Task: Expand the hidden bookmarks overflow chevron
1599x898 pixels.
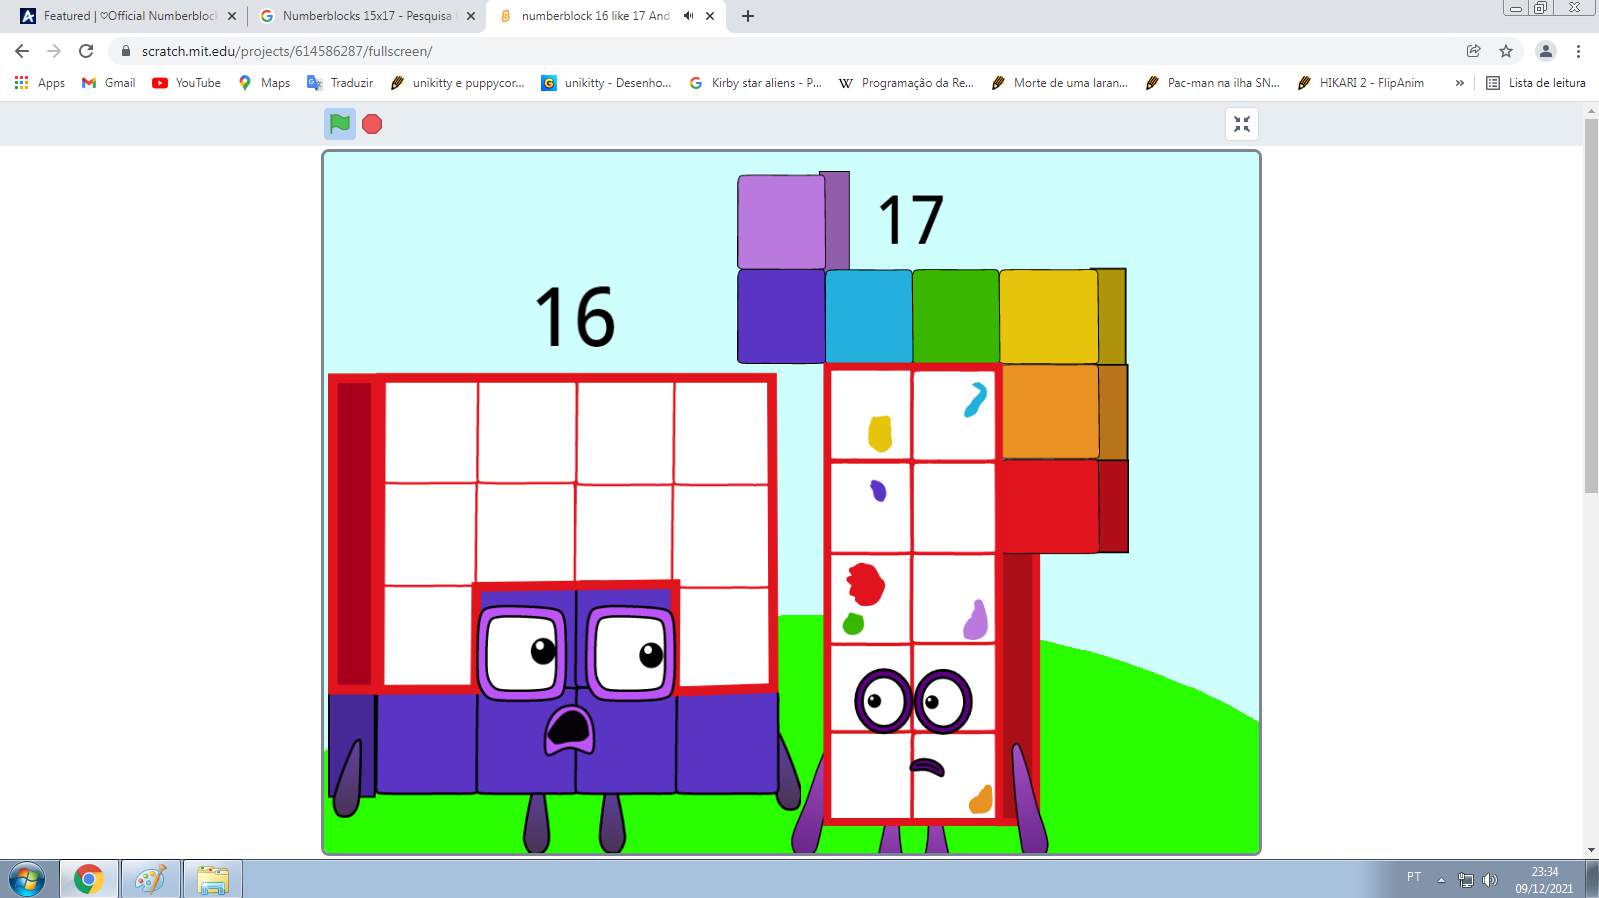Action: tap(1460, 83)
